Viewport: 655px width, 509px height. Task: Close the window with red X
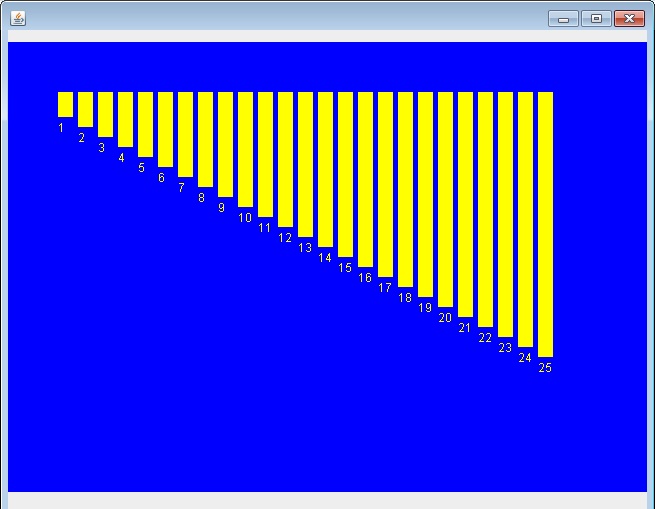coord(629,18)
